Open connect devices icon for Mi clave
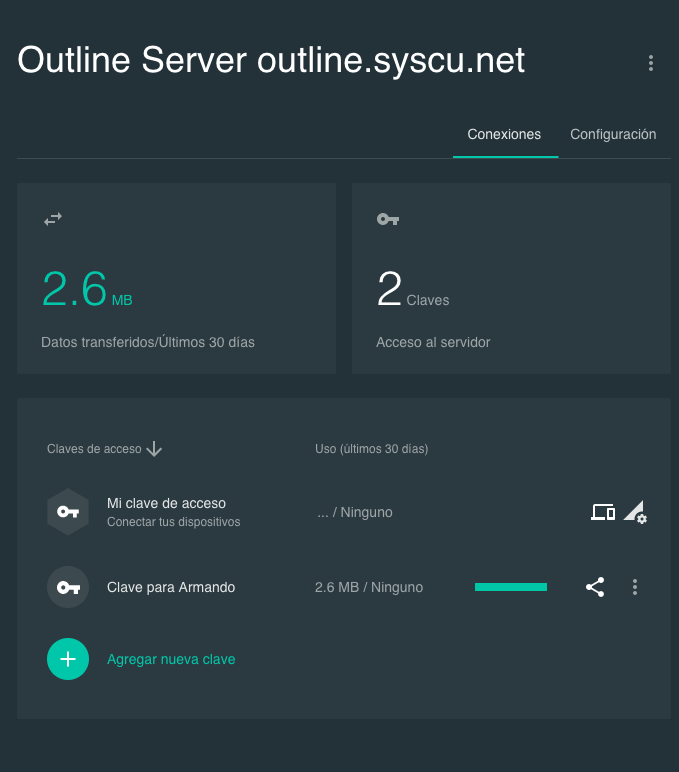 coord(603,512)
